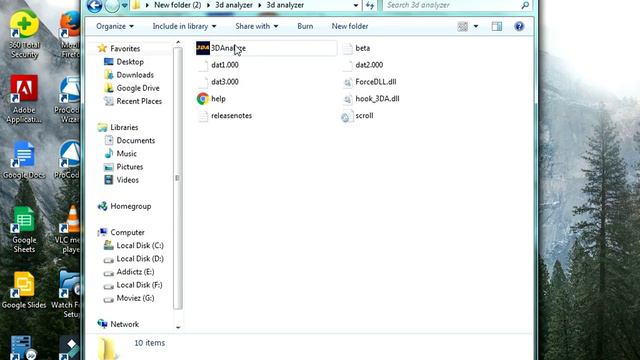Viewport: 640px width, 360px height.
Task: Click the New folder (2) breadcrumb
Action: coord(178,5)
